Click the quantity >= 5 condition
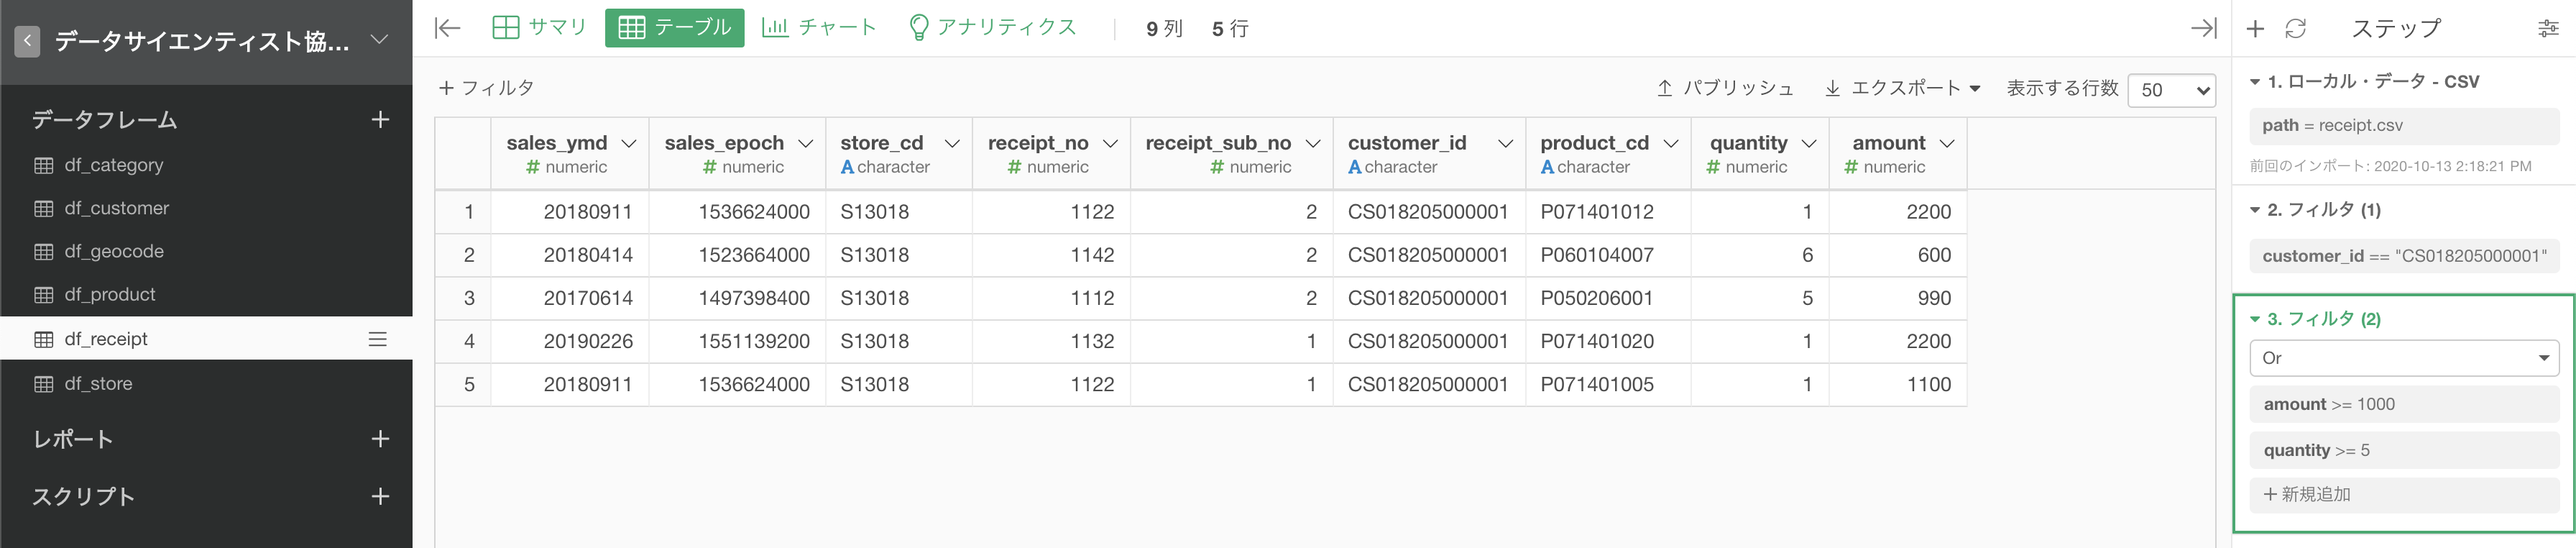 click(2404, 450)
